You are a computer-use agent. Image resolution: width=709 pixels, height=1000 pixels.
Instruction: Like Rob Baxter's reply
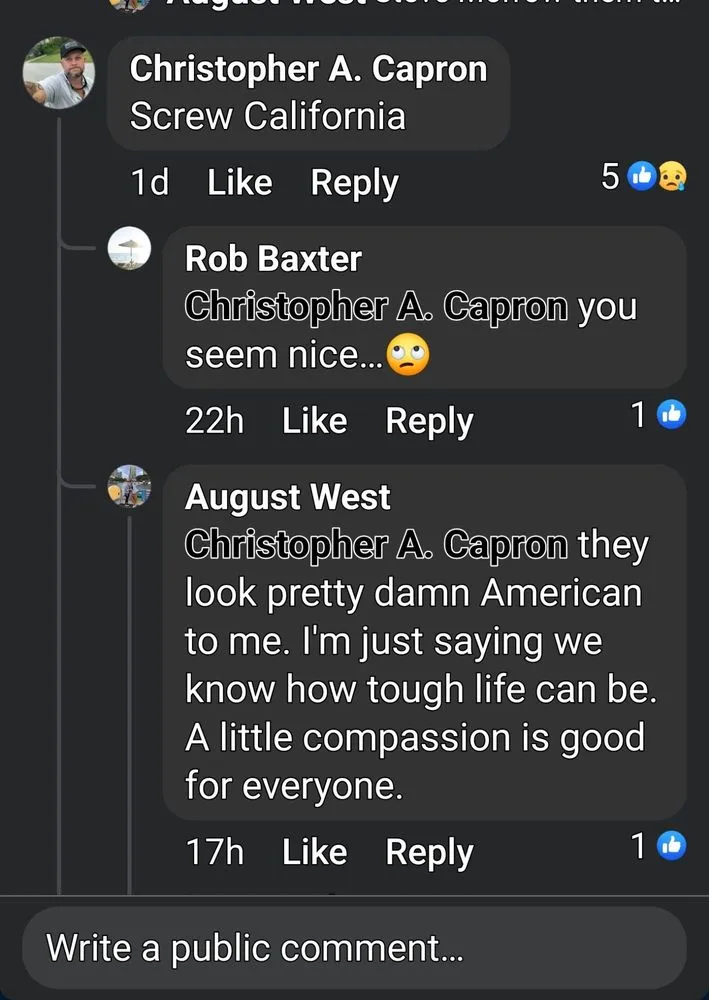coord(314,420)
